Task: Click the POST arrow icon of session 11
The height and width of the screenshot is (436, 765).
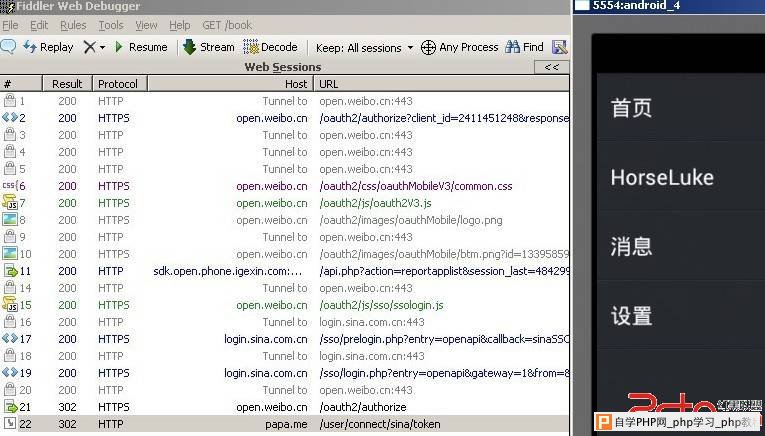Action: pyautogui.click(x=11, y=271)
